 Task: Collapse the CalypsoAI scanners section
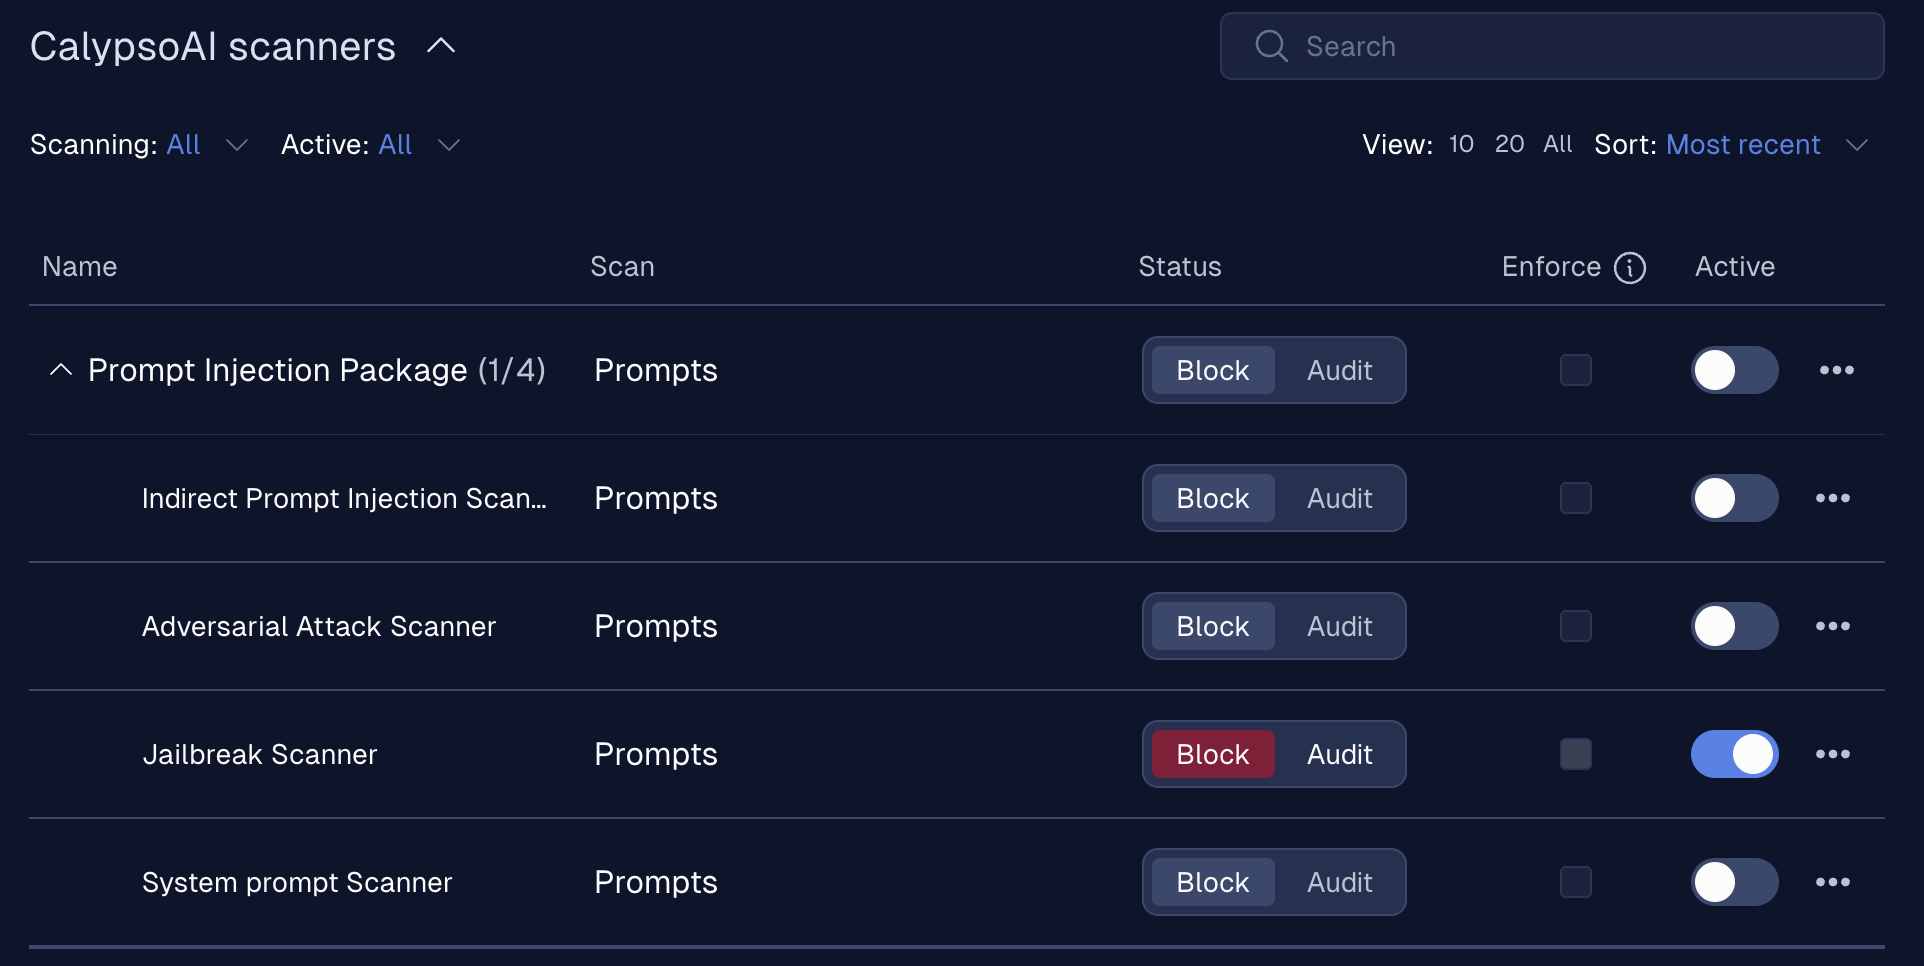coord(441,46)
